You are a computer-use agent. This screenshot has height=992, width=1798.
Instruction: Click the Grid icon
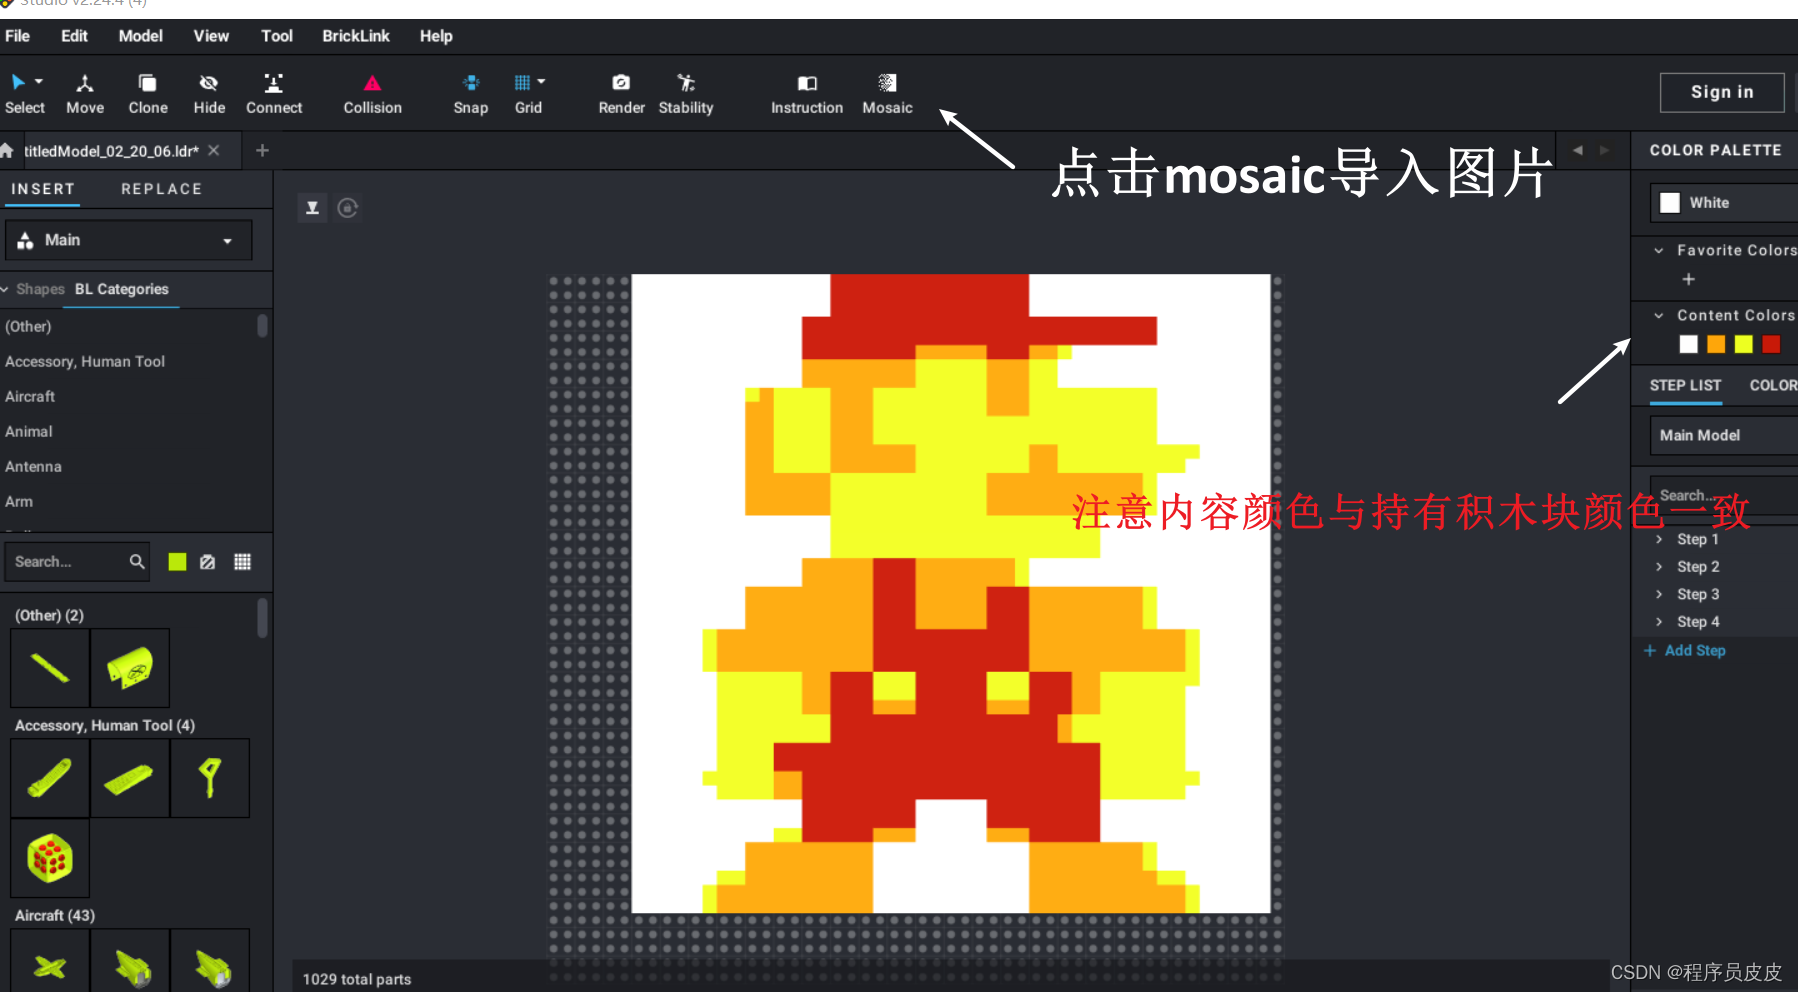(x=522, y=83)
